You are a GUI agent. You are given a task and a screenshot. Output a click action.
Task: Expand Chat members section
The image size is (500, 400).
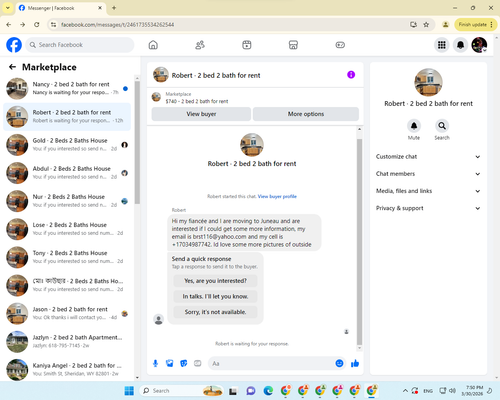428,174
